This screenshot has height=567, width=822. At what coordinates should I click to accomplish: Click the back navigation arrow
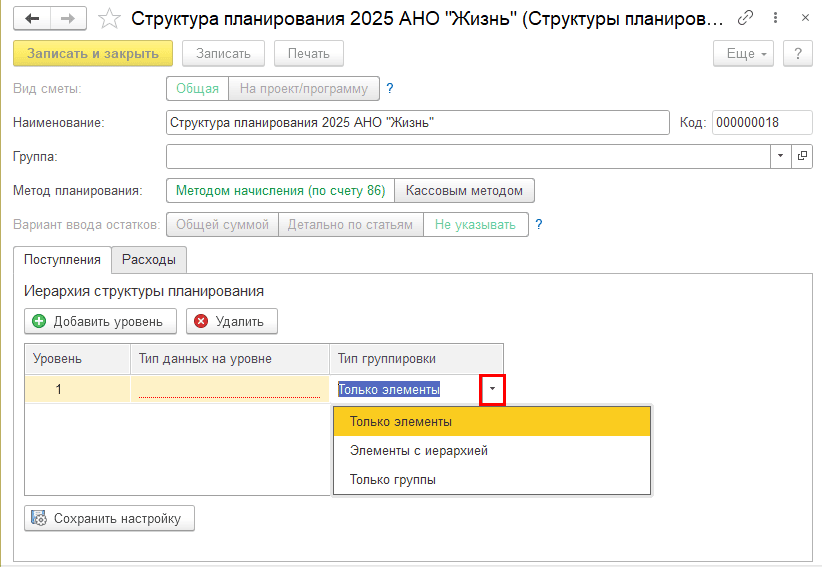32,18
